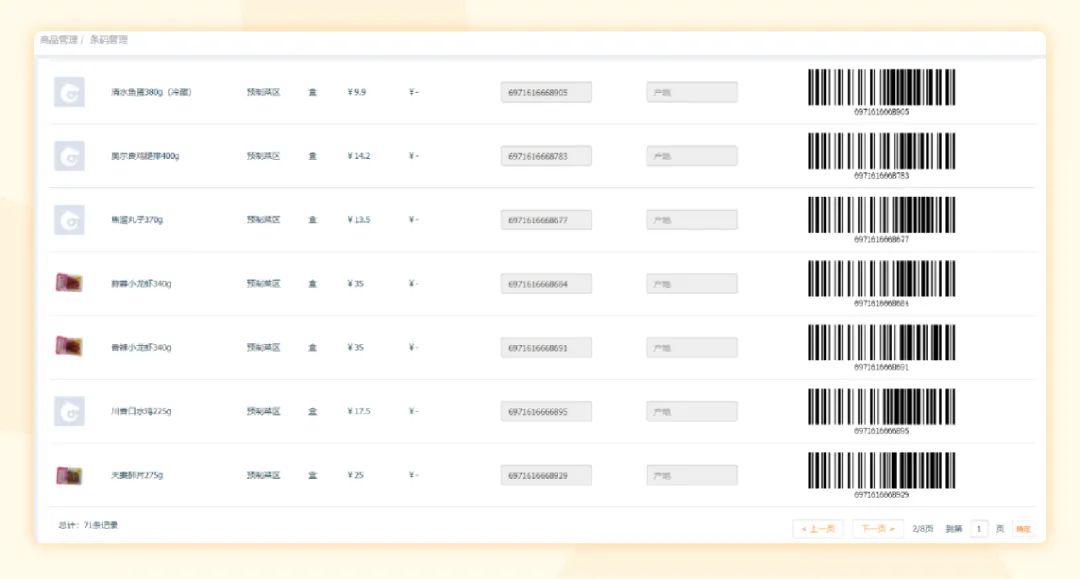Image resolution: width=1080 pixels, height=579 pixels.
Task: Open product photo in the 6971616668691 barcode row
Action: tap(69, 346)
